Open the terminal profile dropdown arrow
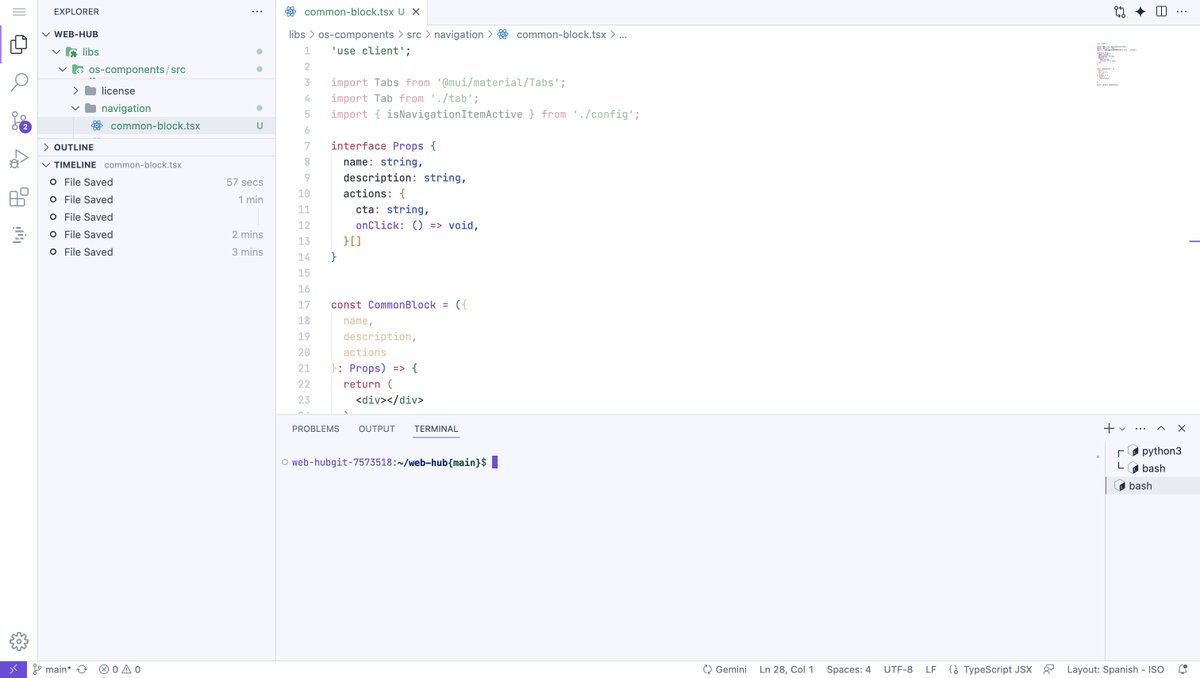Viewport: 1200px width, 678px height. (x=1120, y=428)
